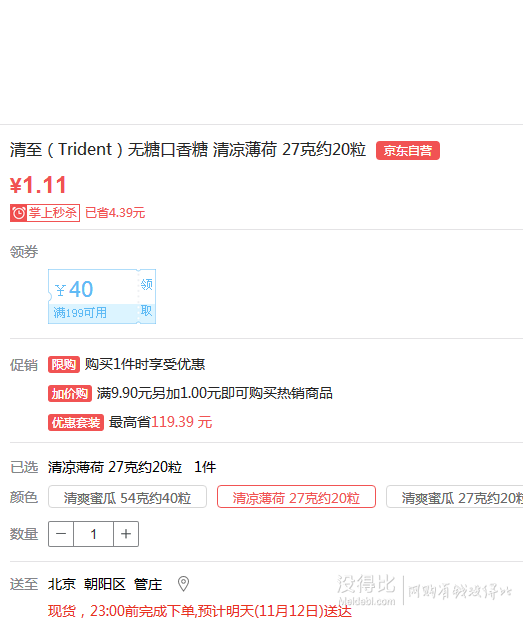Click the 京东自营 badge

408,151
